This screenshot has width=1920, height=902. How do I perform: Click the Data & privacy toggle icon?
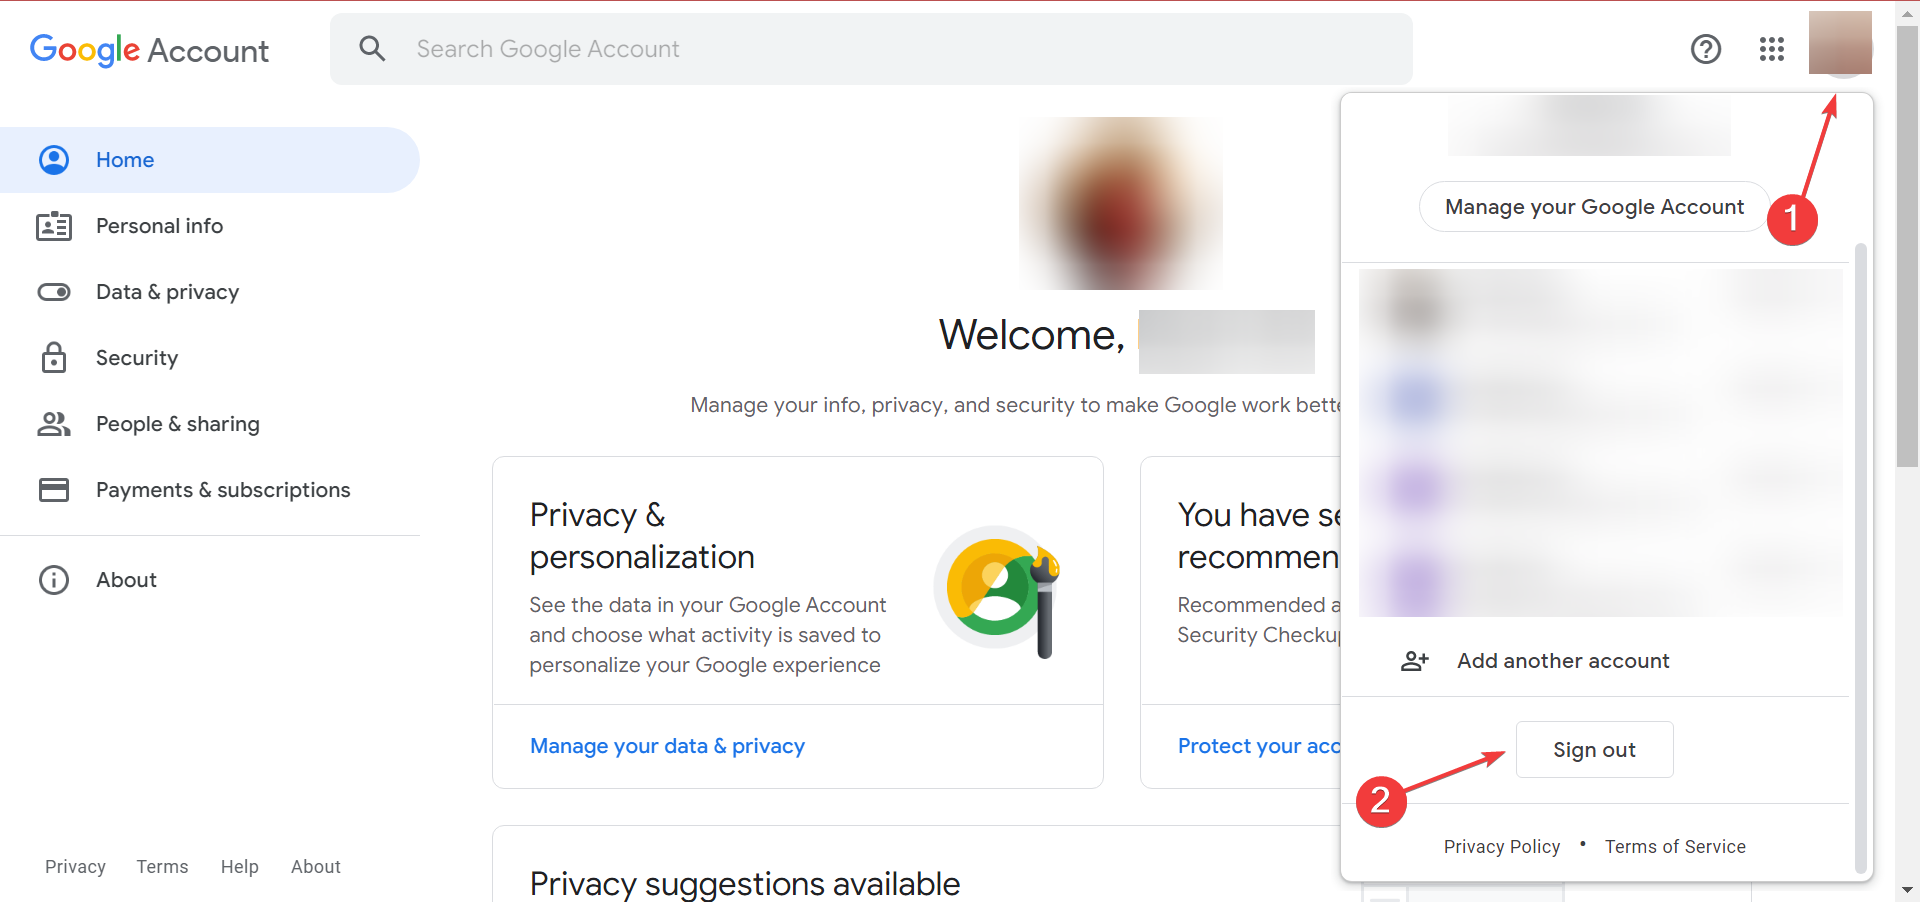click(x=54, y=292)
